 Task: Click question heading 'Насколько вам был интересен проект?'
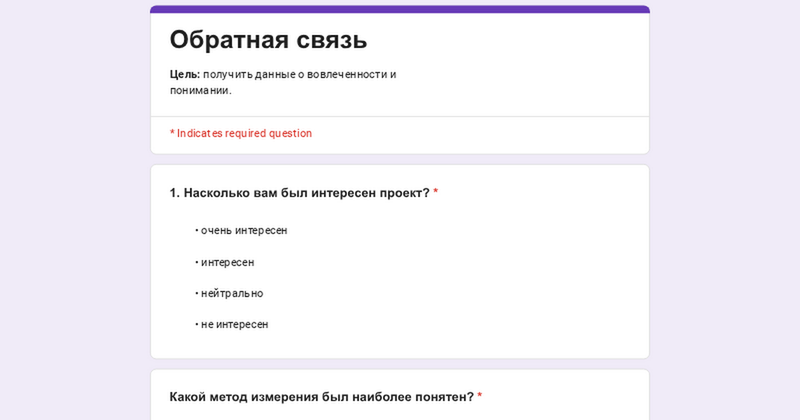(x=307, y=193)
